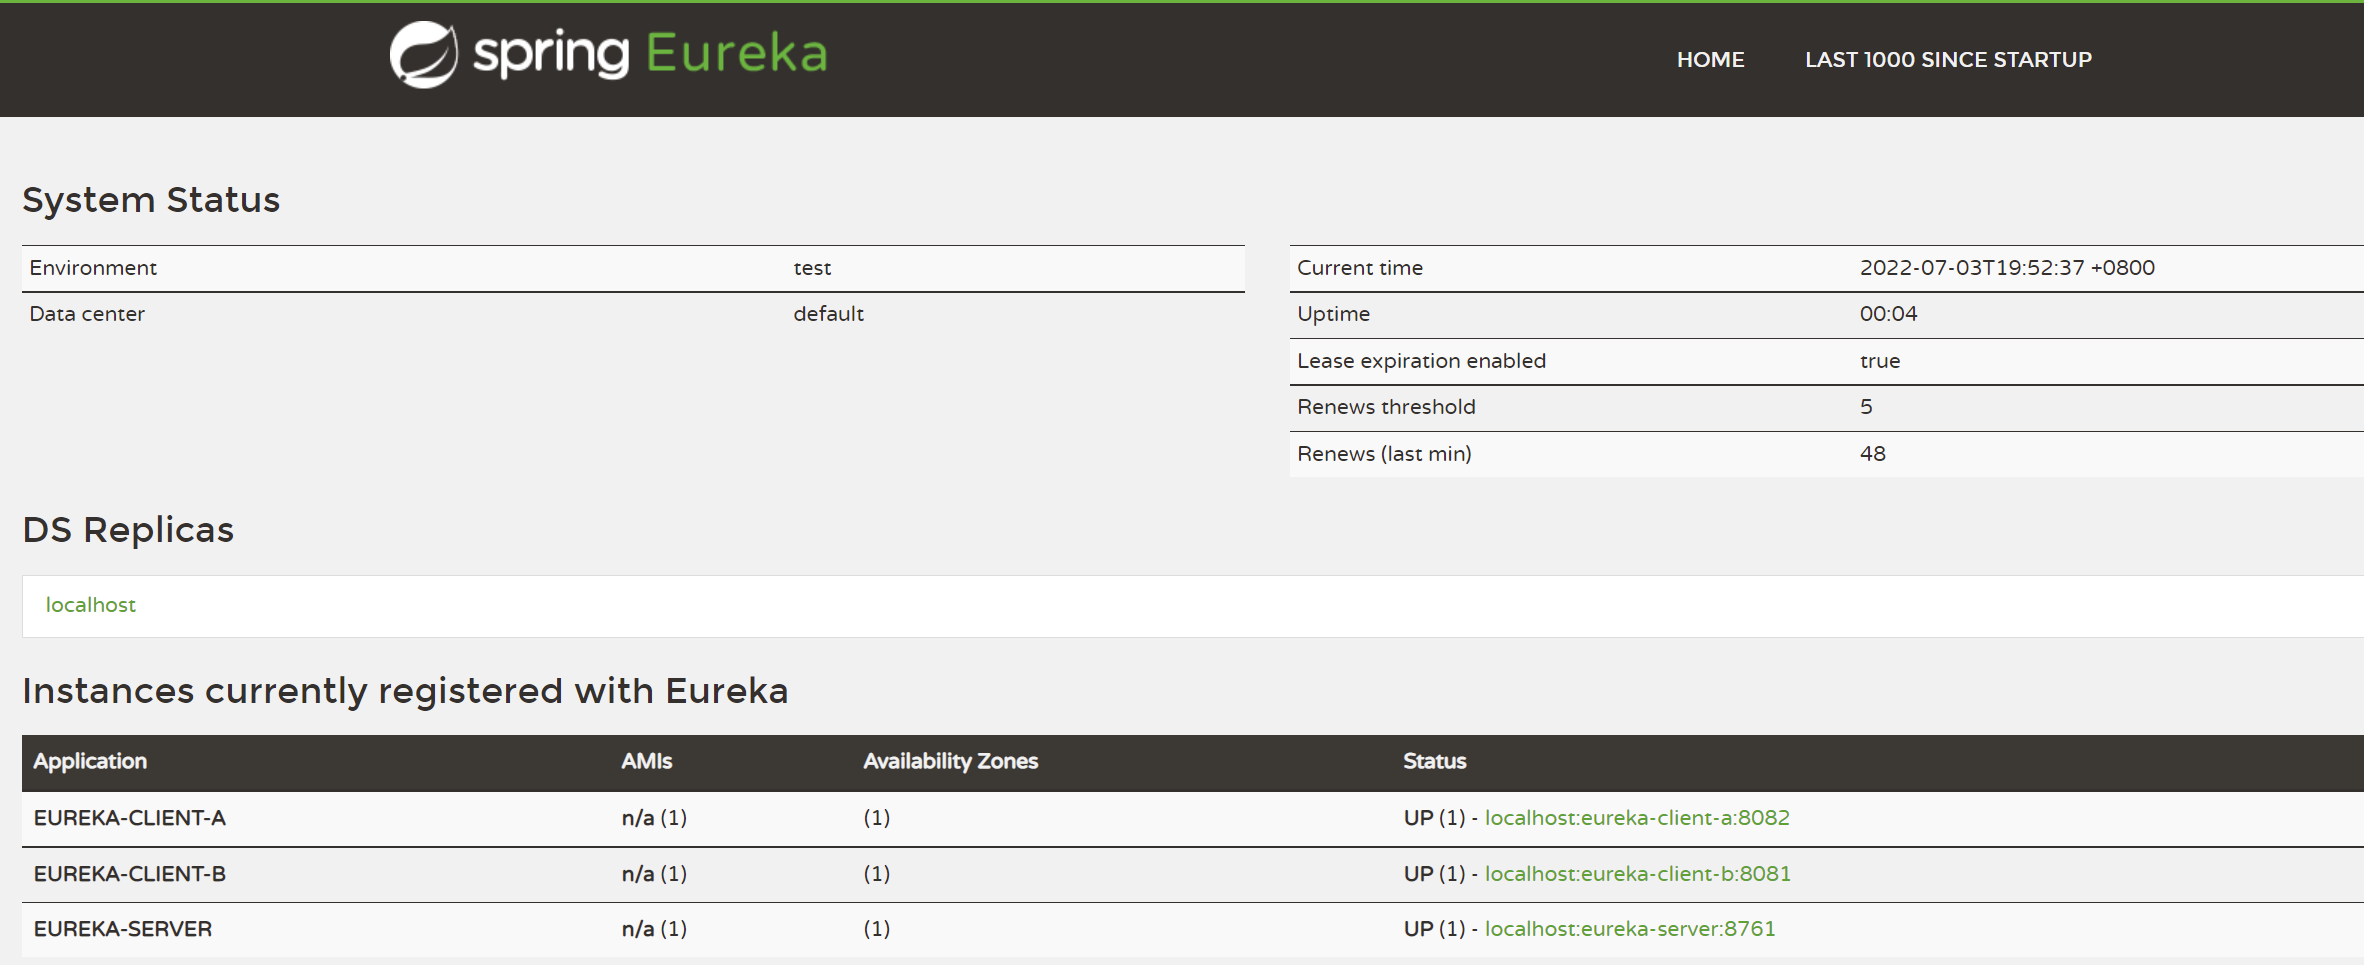The image size is (2364, 965).
Task: Select the Lease expiration enabled label
Action: tap(1421, 361)
